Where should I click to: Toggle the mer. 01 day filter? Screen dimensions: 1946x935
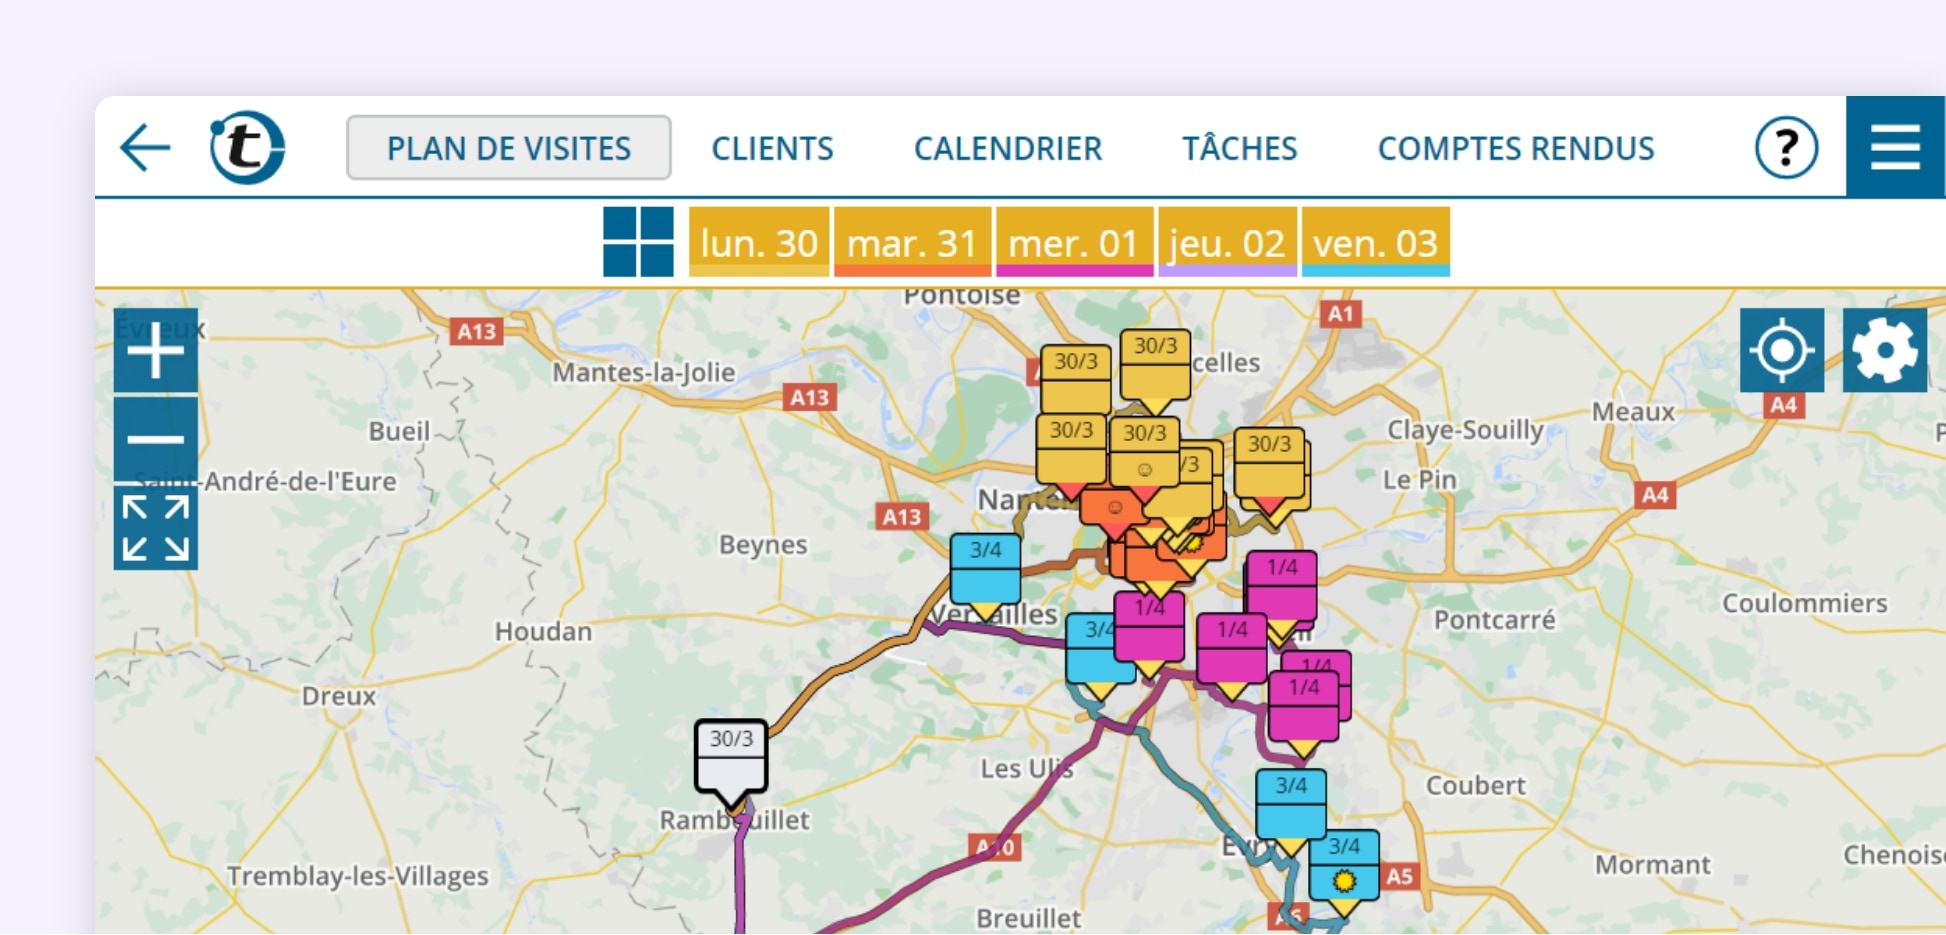tap(1074, 242)
